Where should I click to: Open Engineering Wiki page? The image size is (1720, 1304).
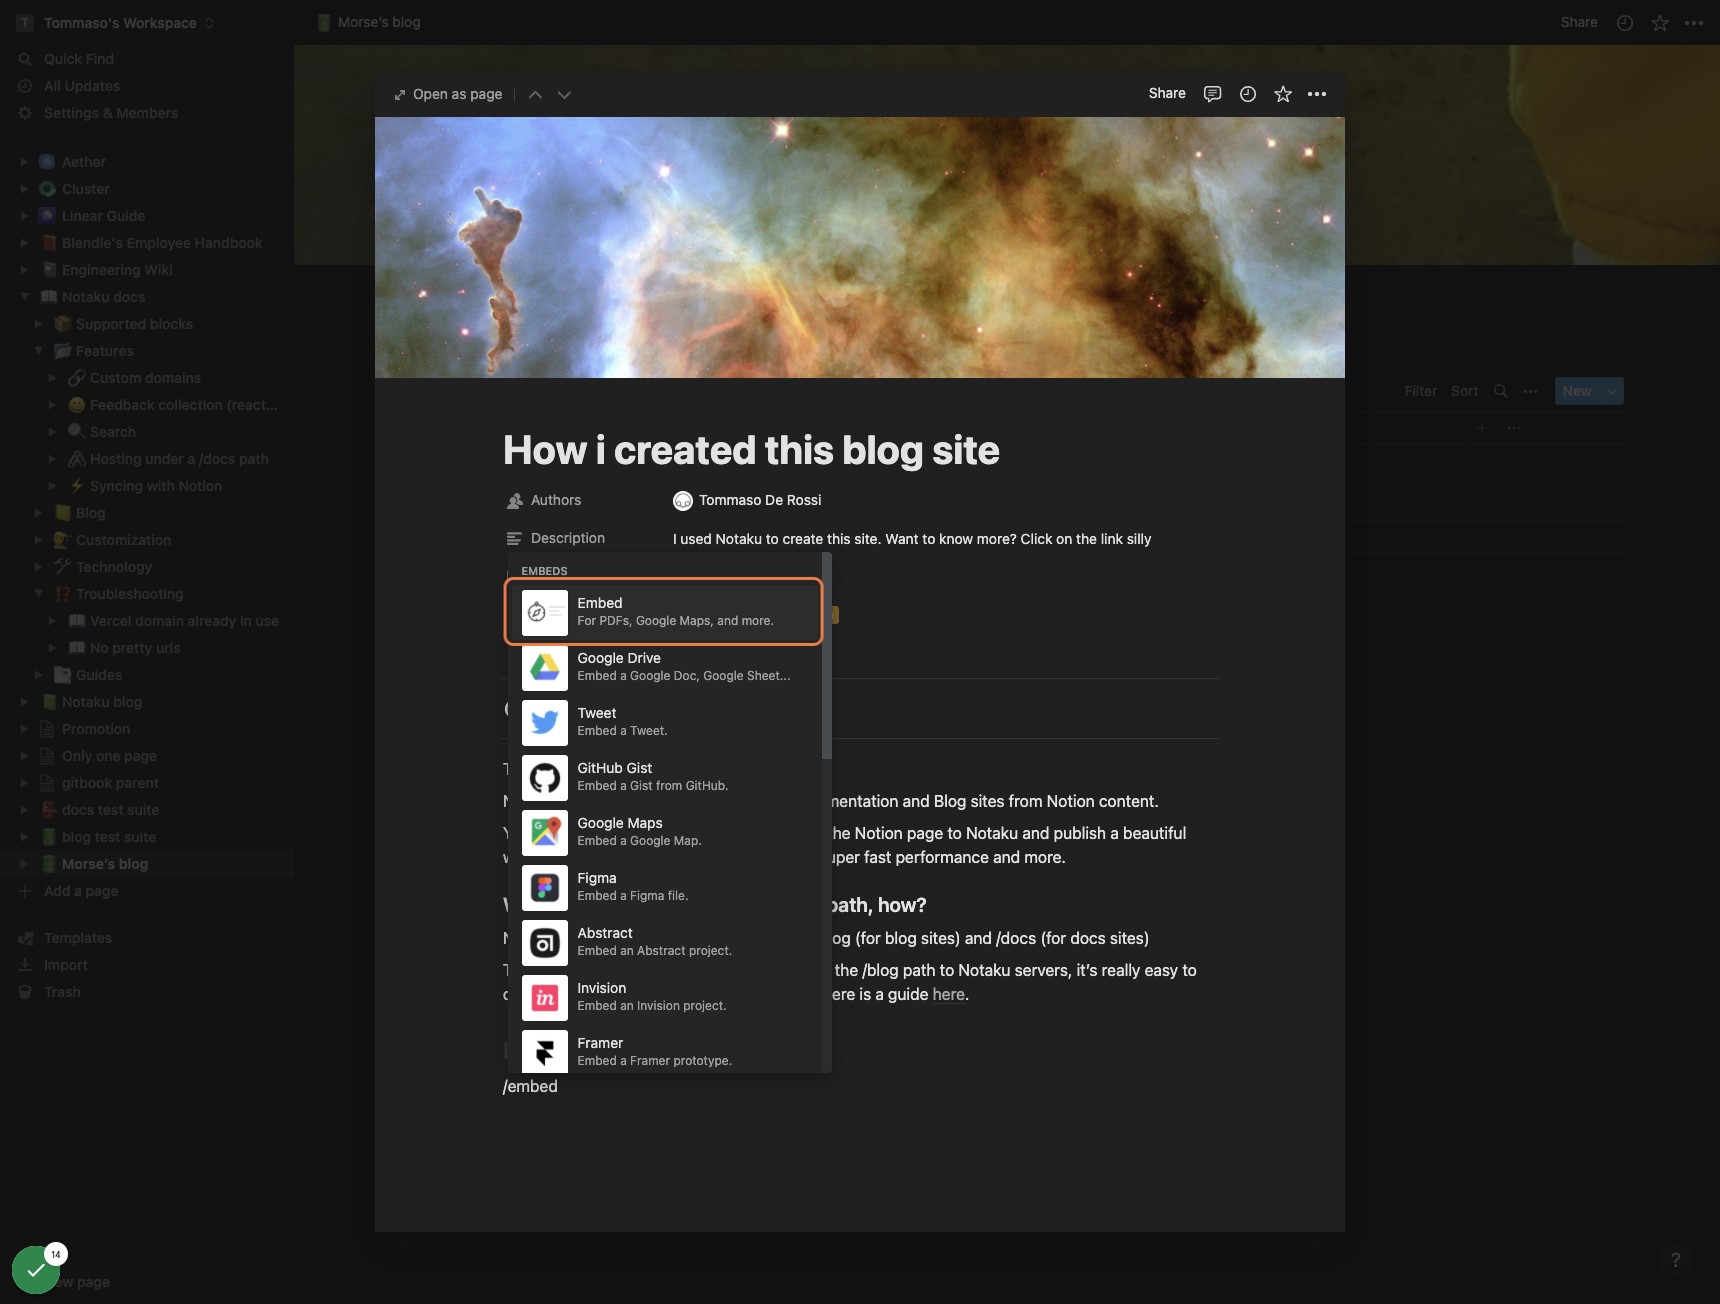click(x=117, y=270)
